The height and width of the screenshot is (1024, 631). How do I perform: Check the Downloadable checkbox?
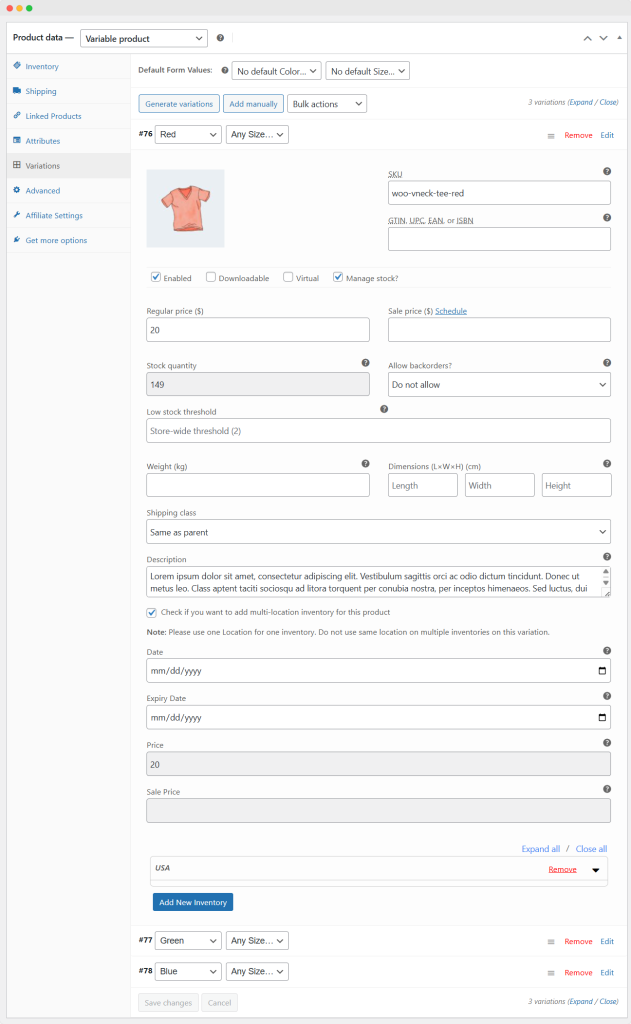pyautogui.click(x=211, y=277)
